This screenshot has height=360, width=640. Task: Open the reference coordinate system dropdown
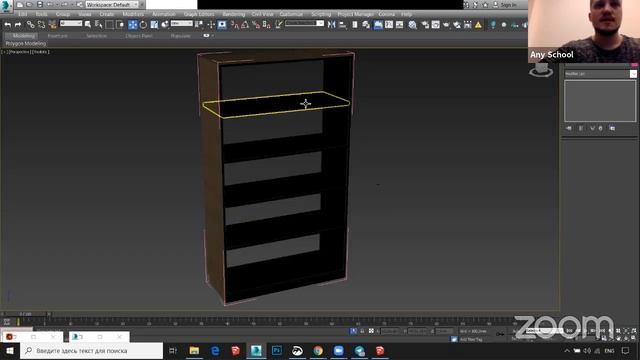pos(182,24)
